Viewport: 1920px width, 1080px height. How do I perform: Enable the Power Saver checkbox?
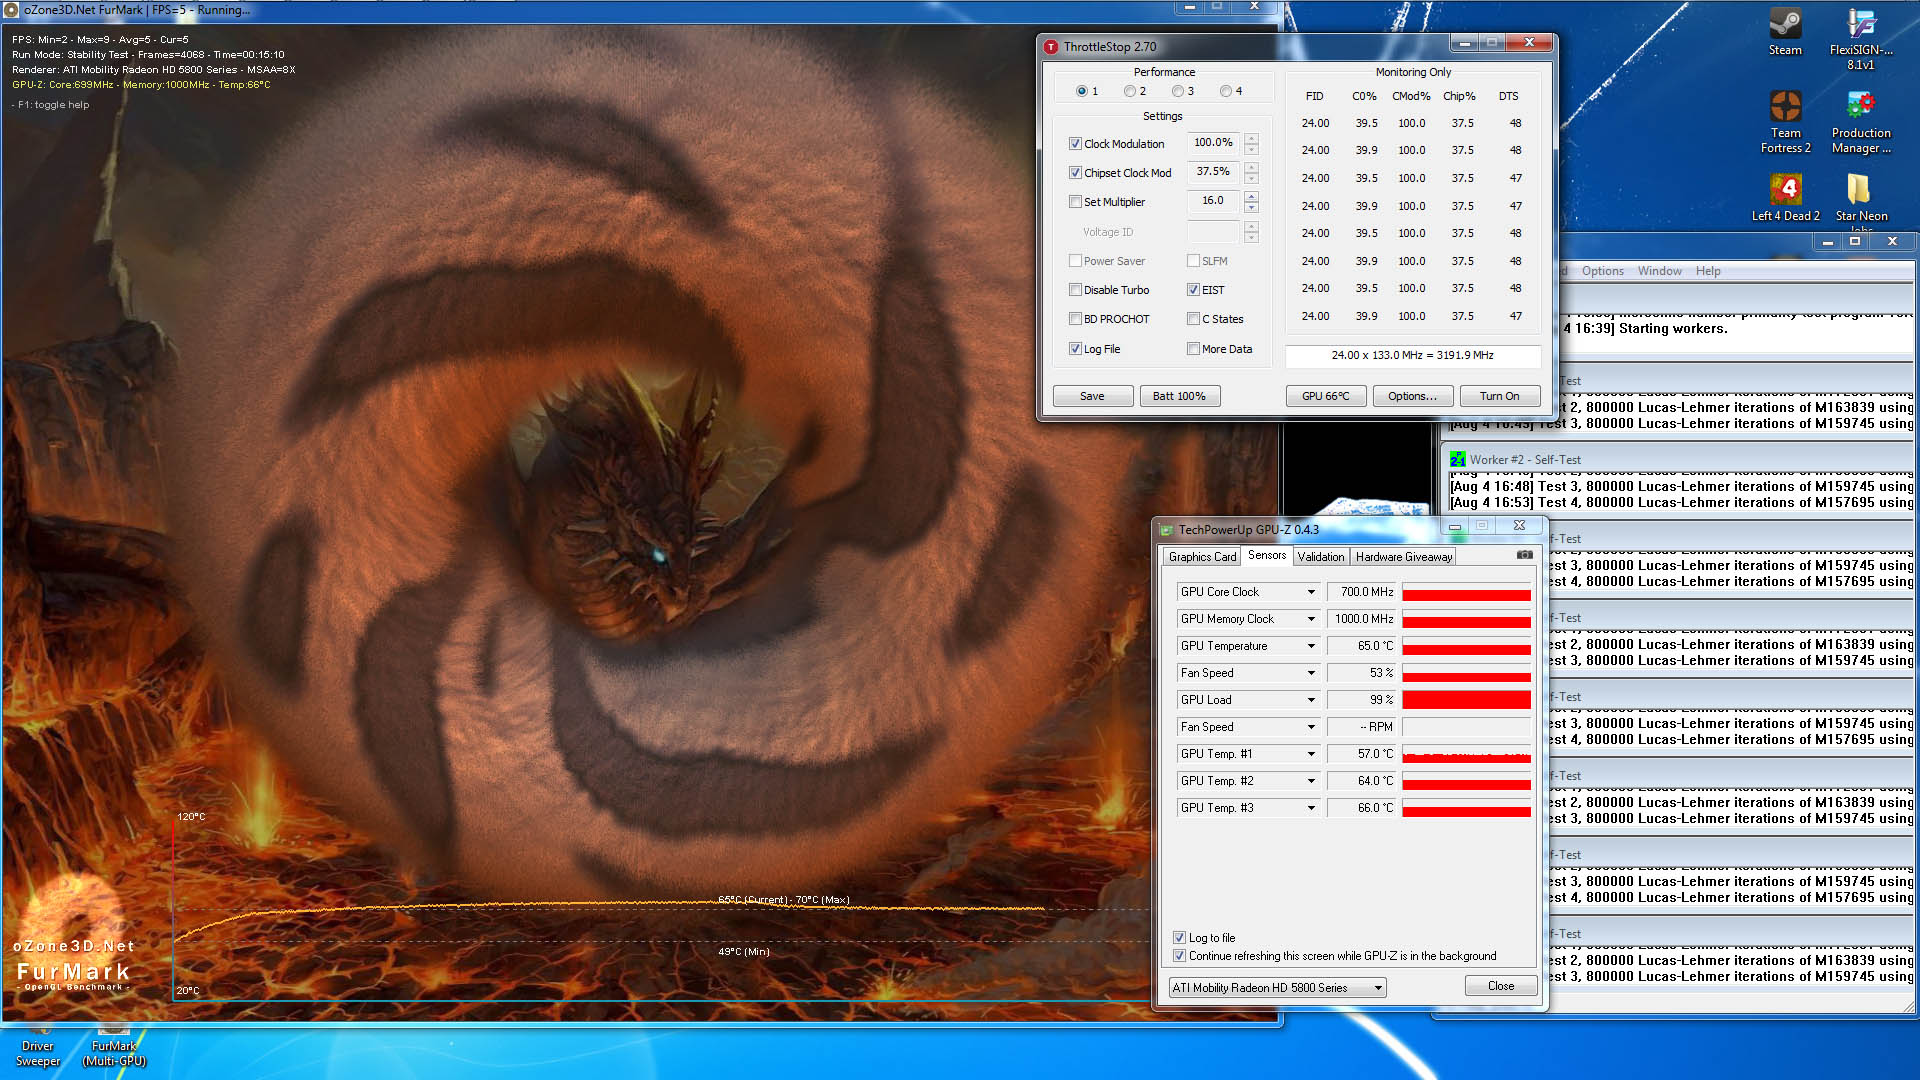(1075, 261)
